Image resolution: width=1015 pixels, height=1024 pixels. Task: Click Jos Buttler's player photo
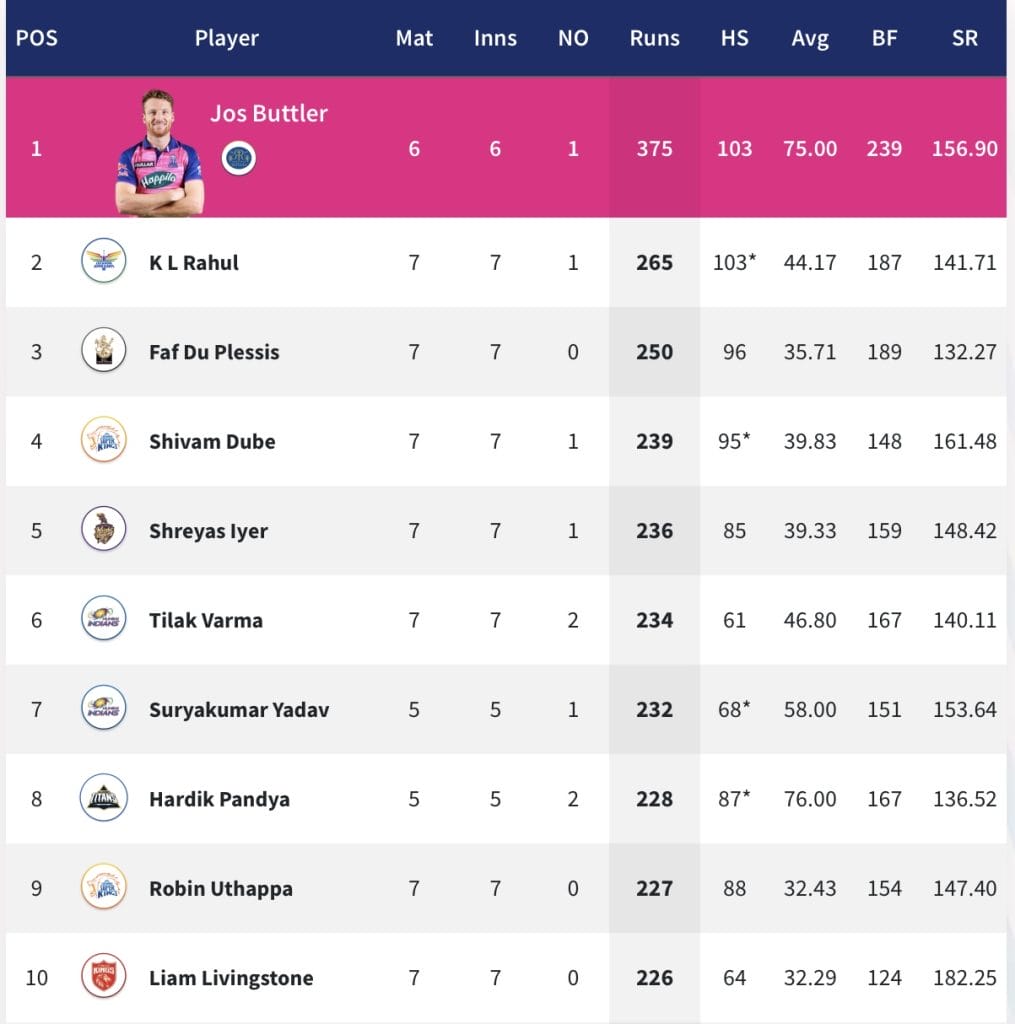pyautogui.click(x=159, y=155)
